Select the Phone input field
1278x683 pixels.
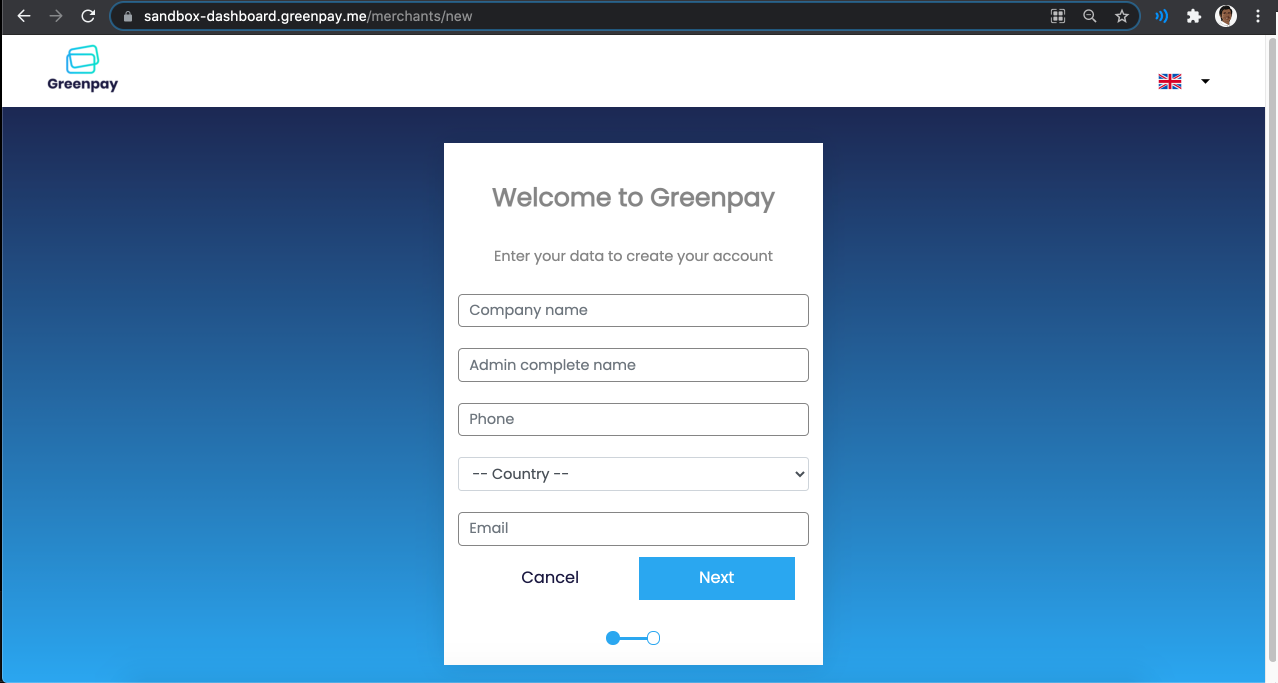633,419
